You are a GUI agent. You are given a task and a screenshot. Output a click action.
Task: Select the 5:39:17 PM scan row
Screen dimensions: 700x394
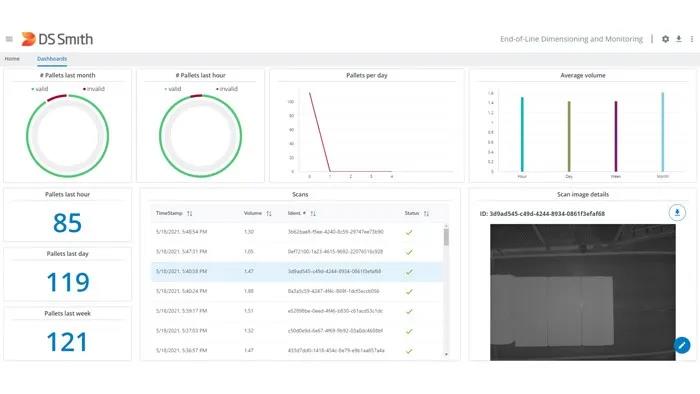pos(297,311)
